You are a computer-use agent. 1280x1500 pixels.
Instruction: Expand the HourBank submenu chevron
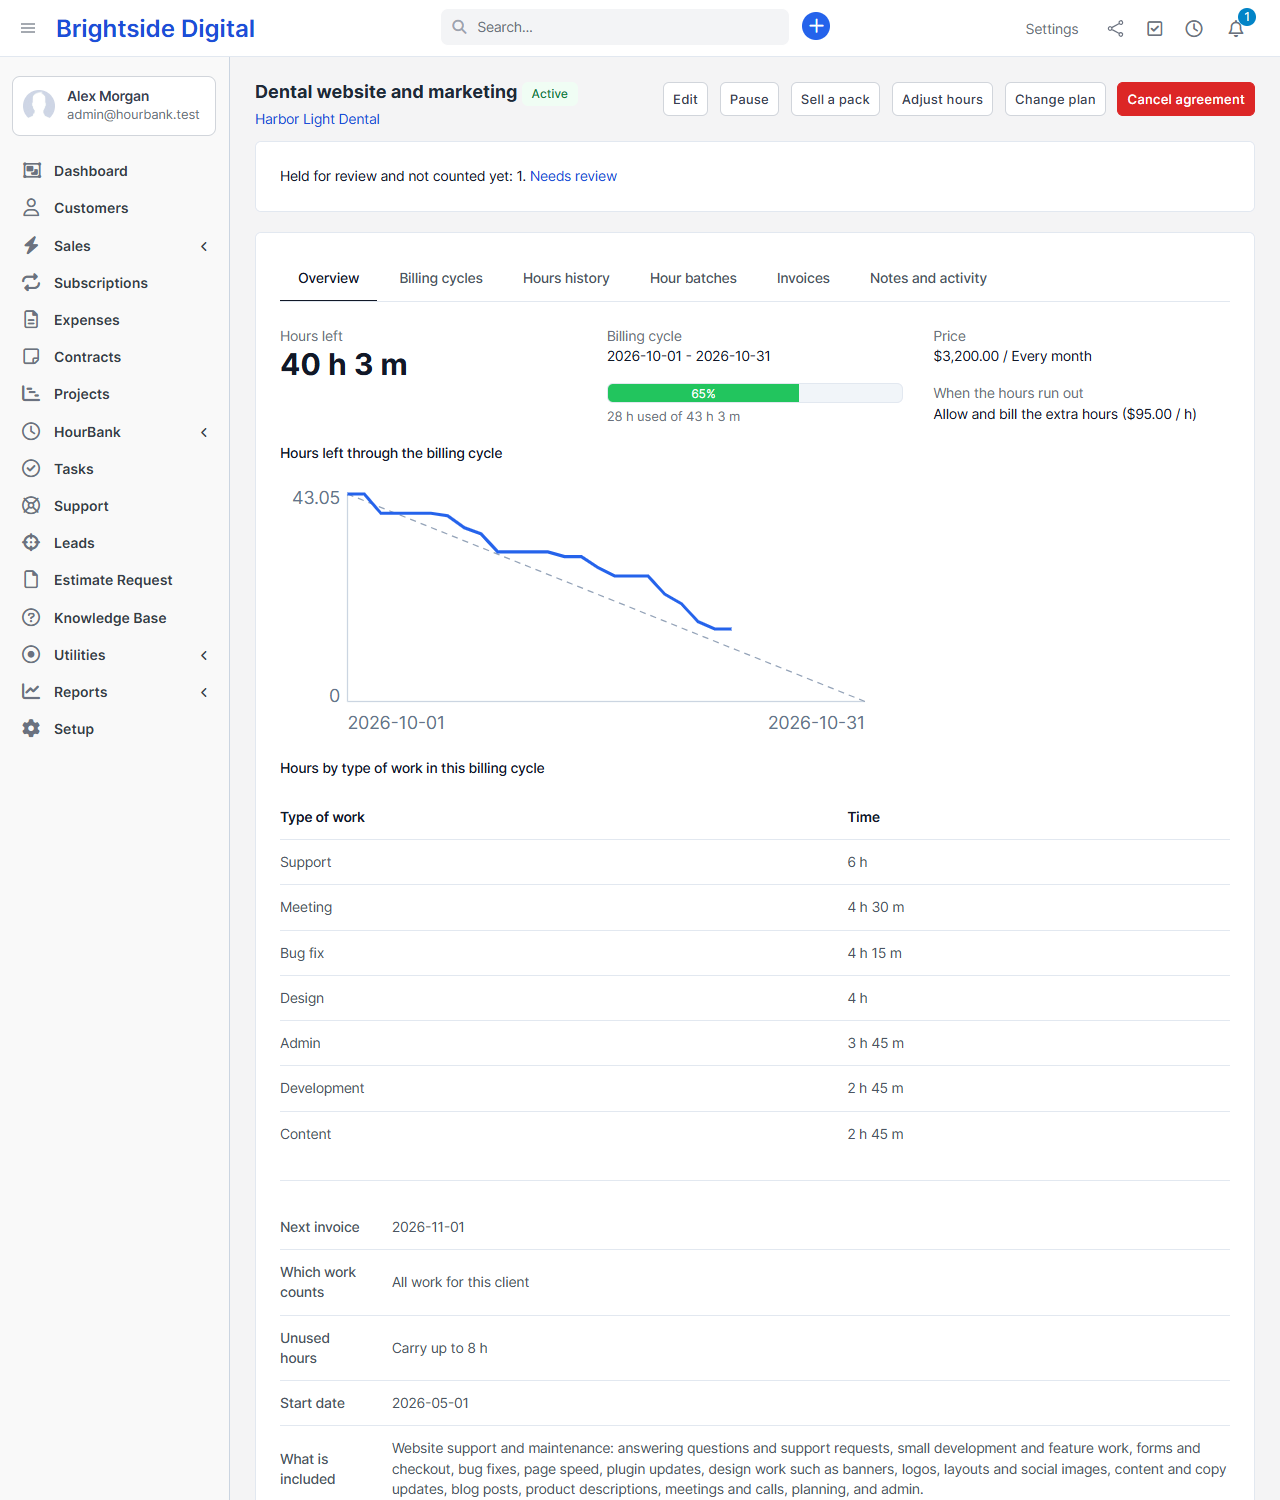tap(204, 432)
